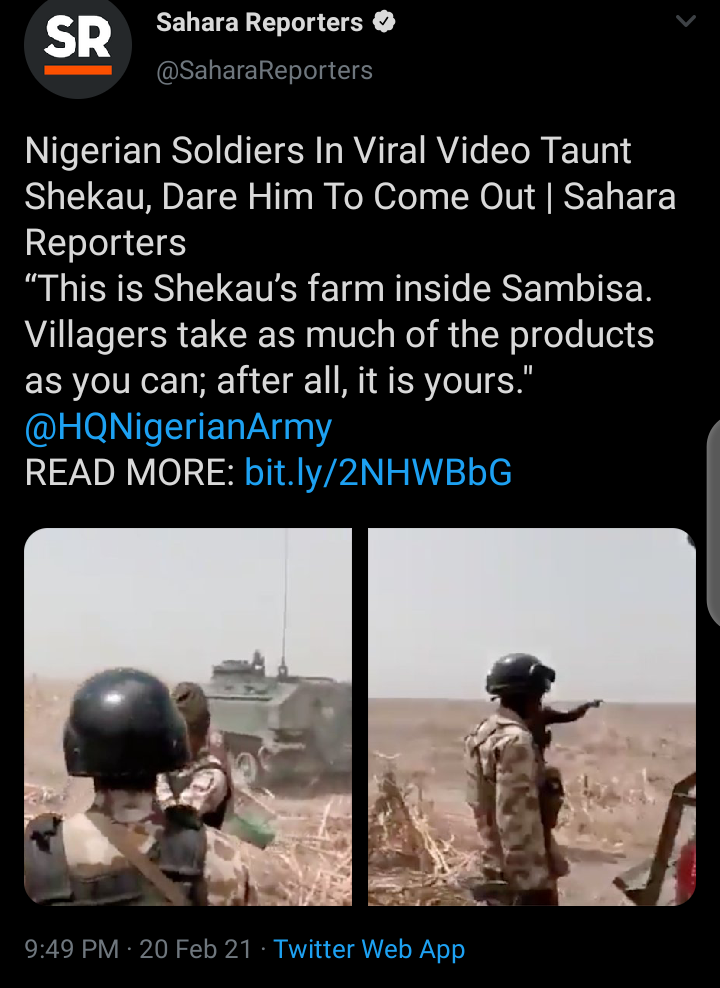Open the @SaharaReporters handle
The width and height of the screenshot is (720, 988).
coord(264,71)
